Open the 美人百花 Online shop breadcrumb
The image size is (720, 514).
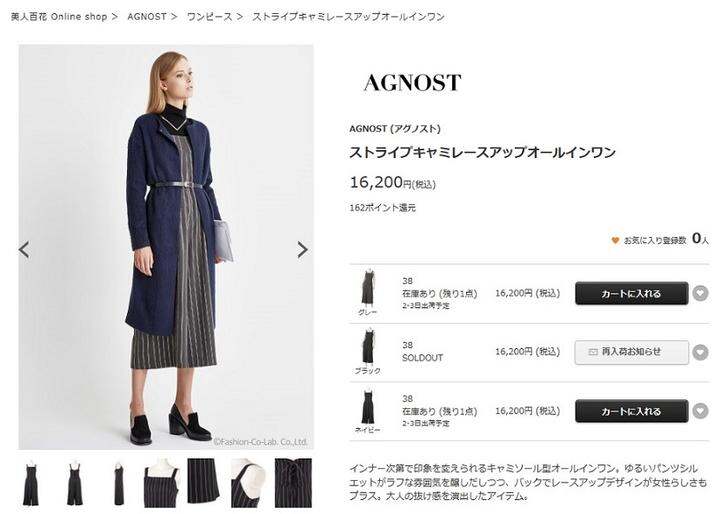tap(59, 17)
